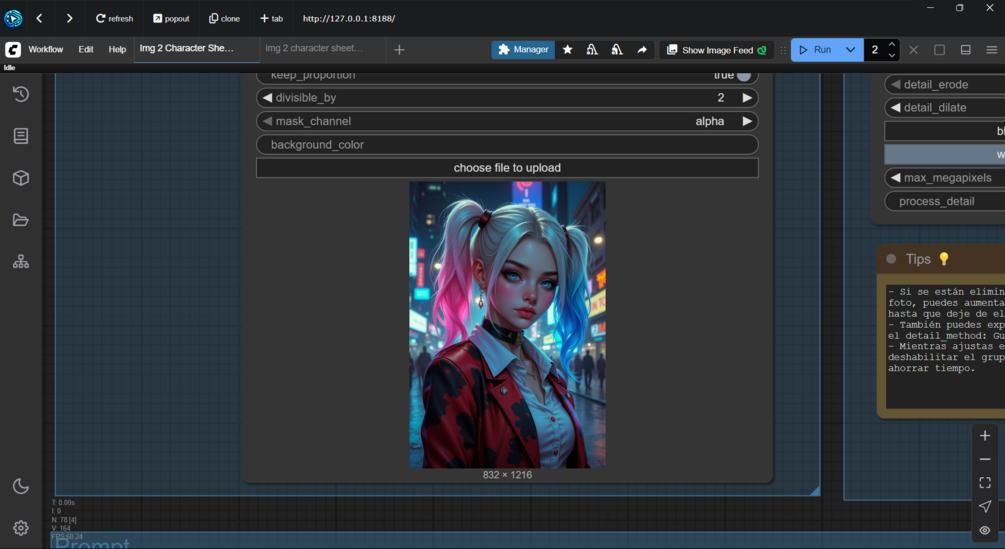Click the ComfyUI logo icon

pyautogui.click(x=13, y=49)
